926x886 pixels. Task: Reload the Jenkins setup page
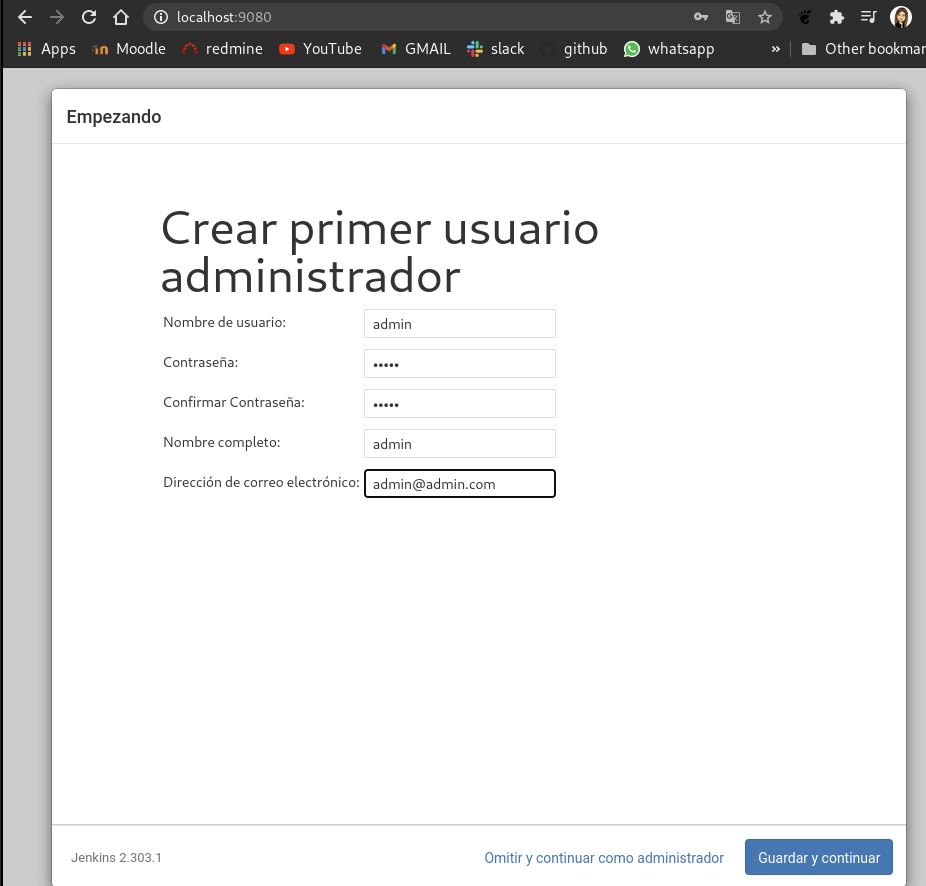click(90, 17)
